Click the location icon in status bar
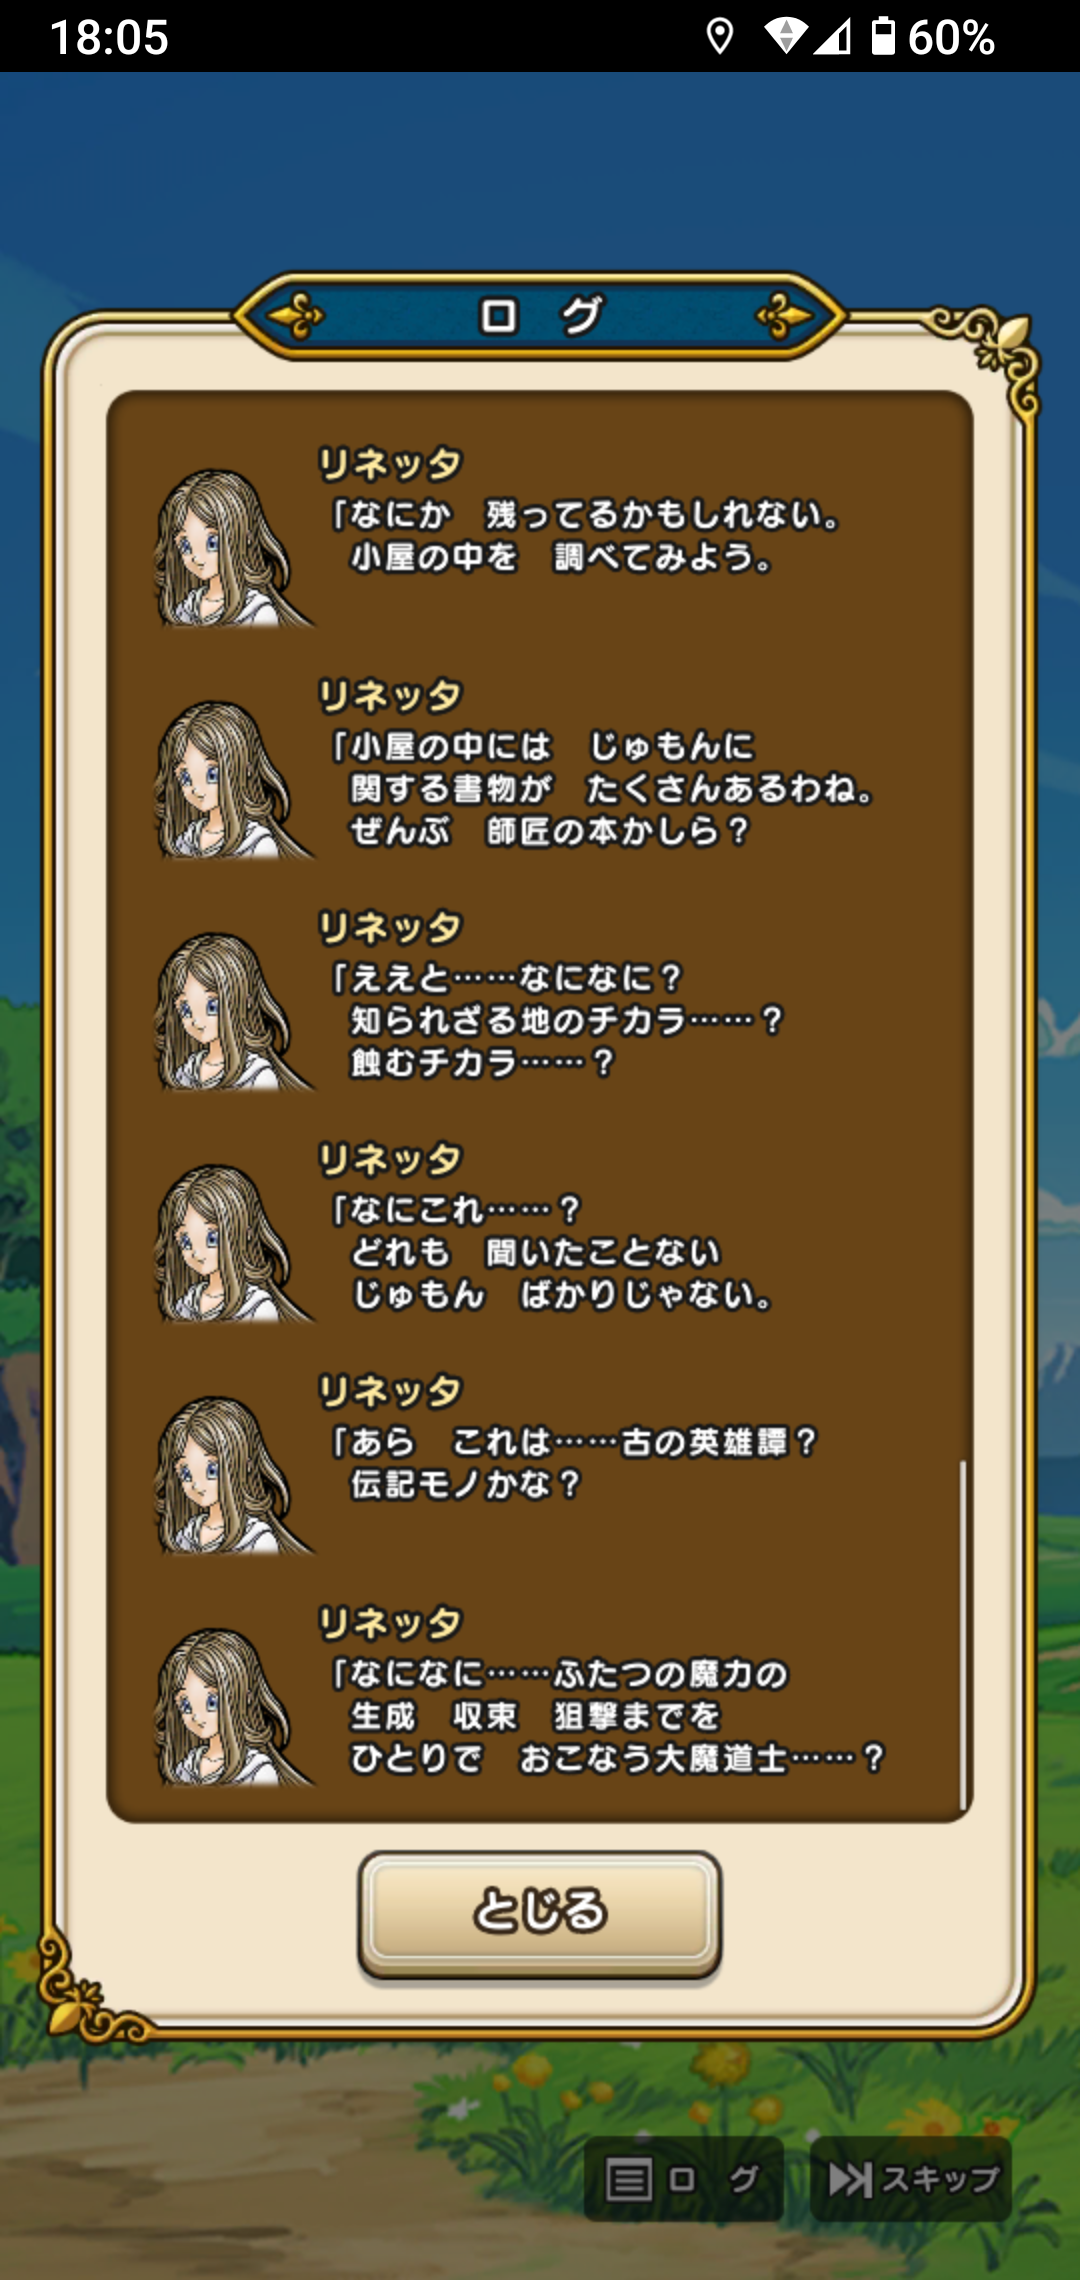1080x2280 pixels. point(719,37)
